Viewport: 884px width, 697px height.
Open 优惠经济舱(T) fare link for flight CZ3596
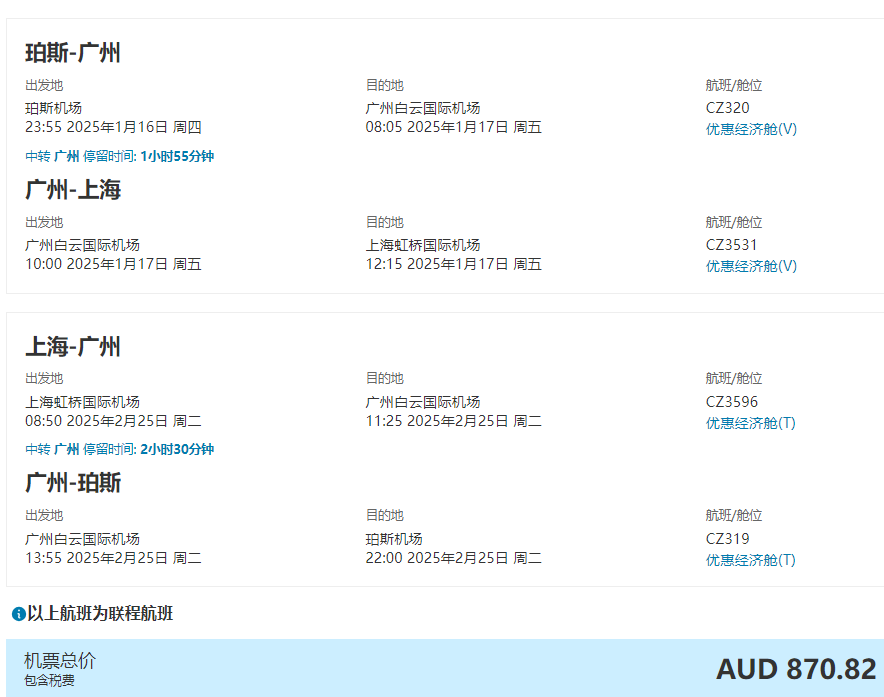(x=750, y=423)
